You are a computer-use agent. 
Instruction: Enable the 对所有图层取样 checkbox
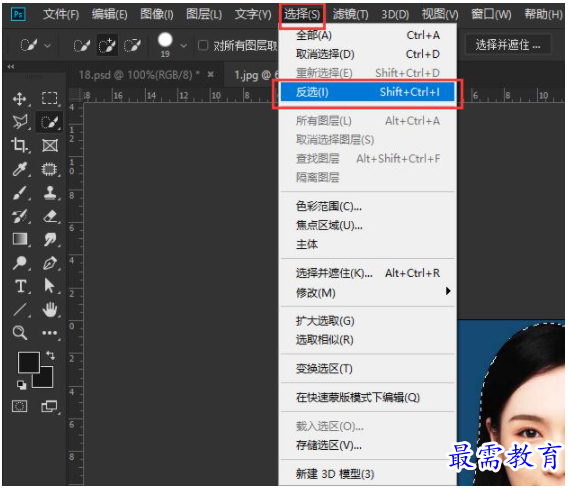(x=202, y=46)
